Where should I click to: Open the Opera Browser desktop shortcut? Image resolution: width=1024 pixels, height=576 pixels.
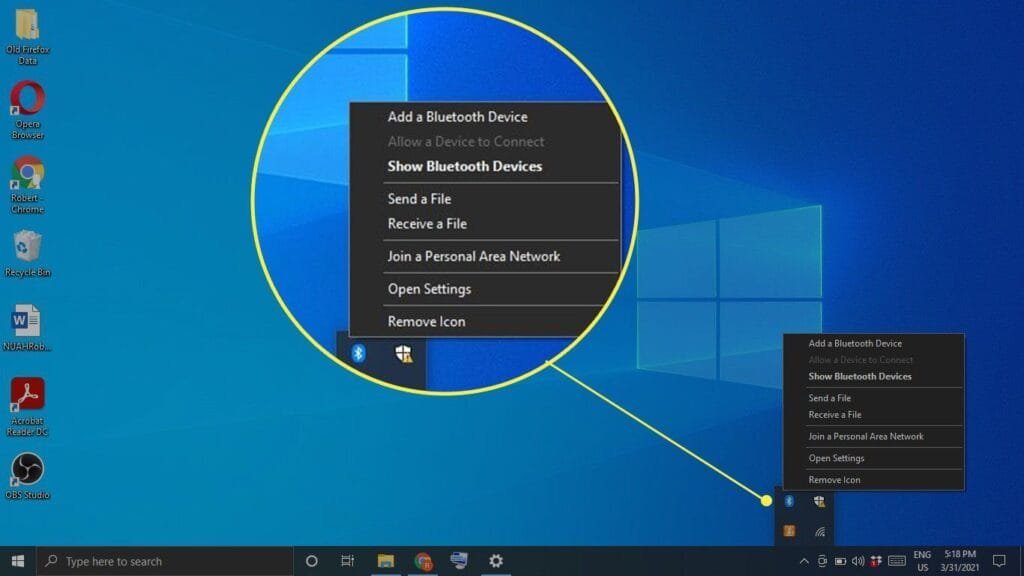(28, 100)
